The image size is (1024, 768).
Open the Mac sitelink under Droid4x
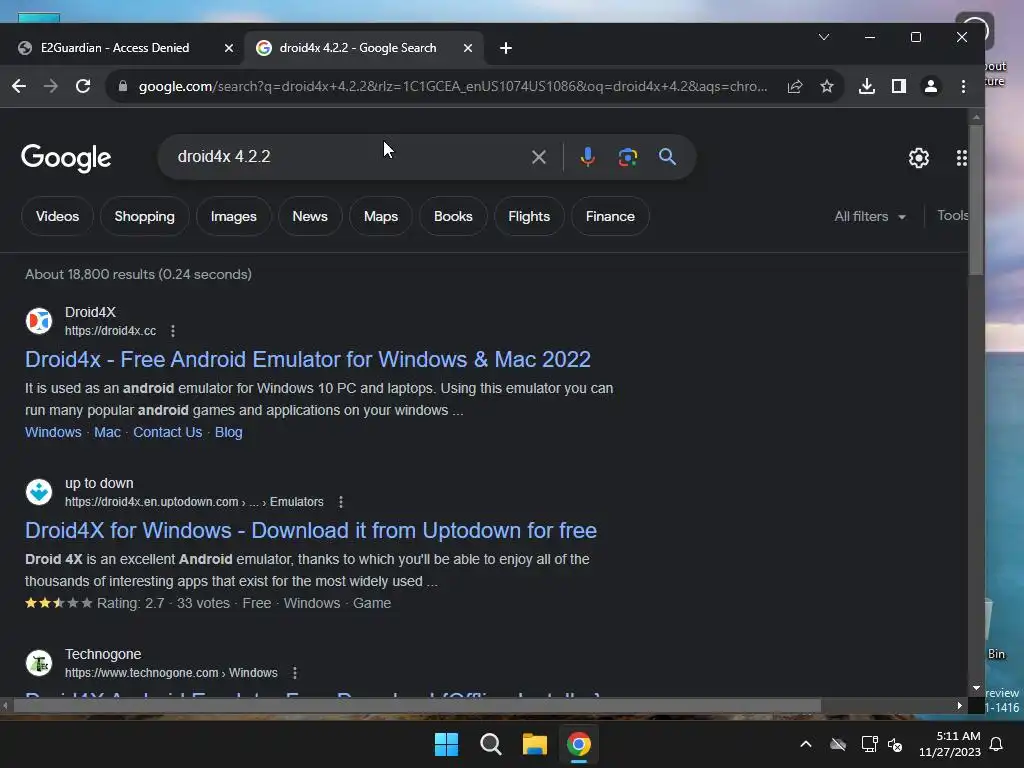(x=107, y=432)
